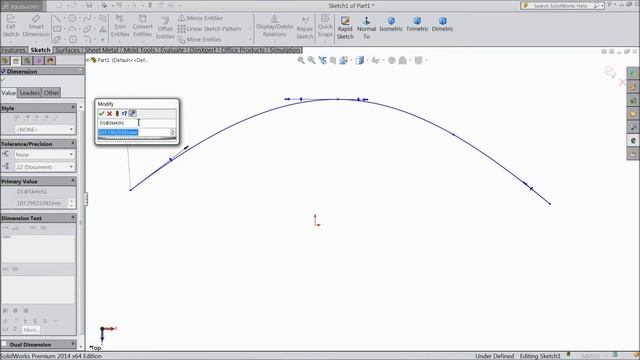
Task: Open the ConfigurationManager tab icon
Action: coord(27,61)
